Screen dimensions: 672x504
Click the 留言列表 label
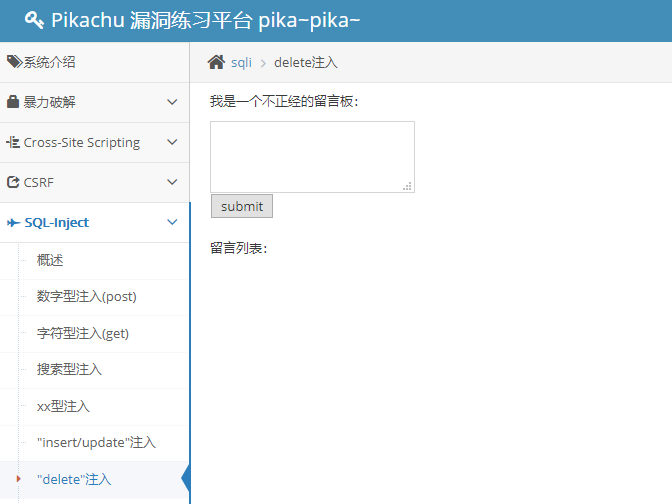click(238, 248)
